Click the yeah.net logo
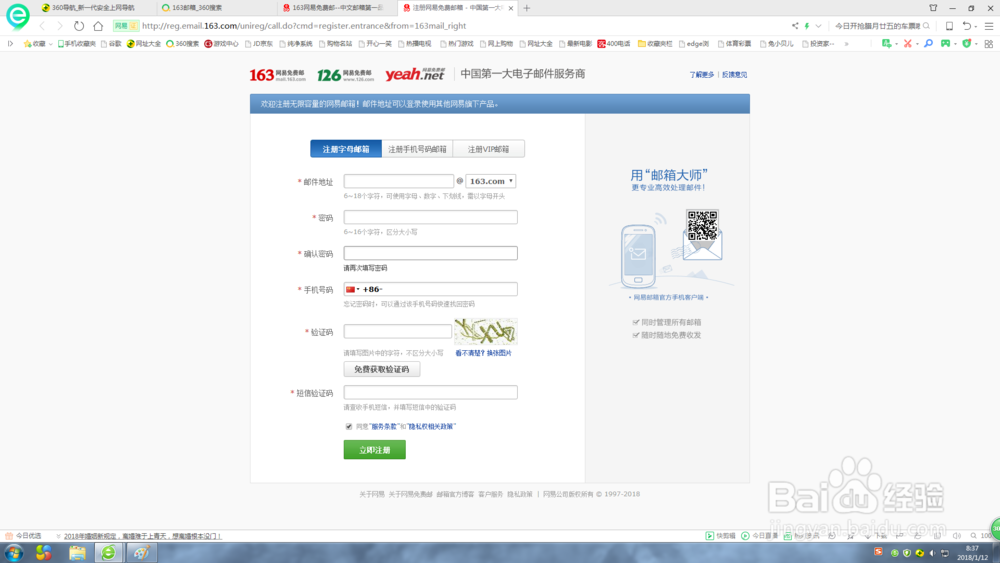Image resolution: width=1000 pixels, height=563 pixels. [x=415, y=74]
